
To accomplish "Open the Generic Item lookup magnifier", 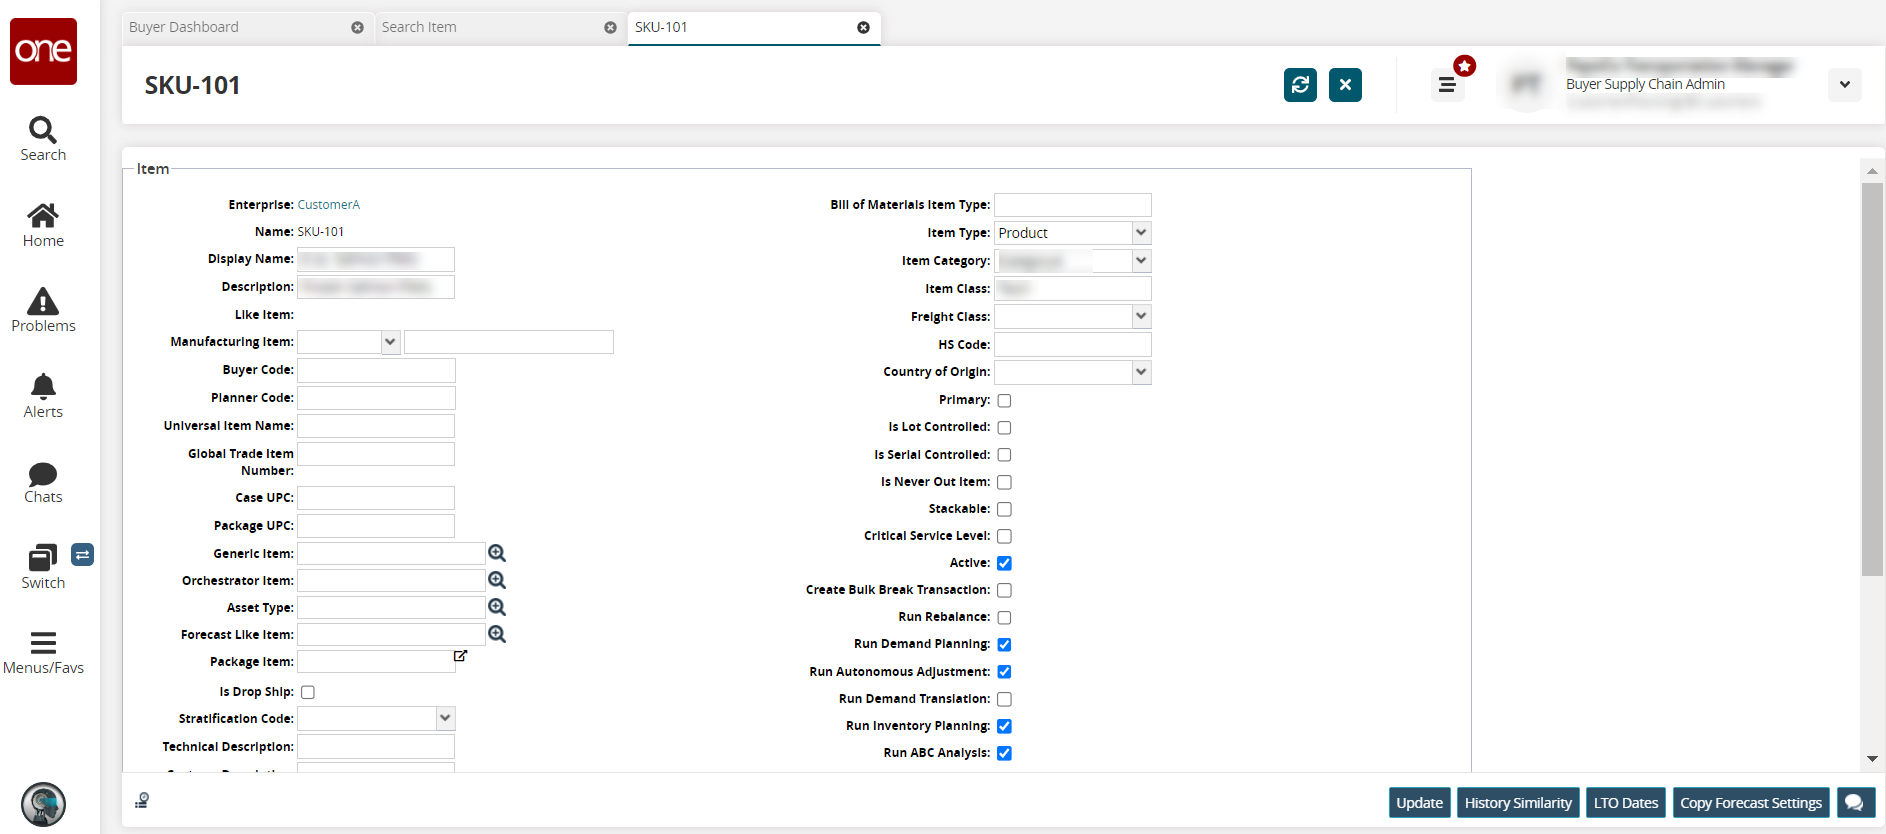I will pos(497,553).
